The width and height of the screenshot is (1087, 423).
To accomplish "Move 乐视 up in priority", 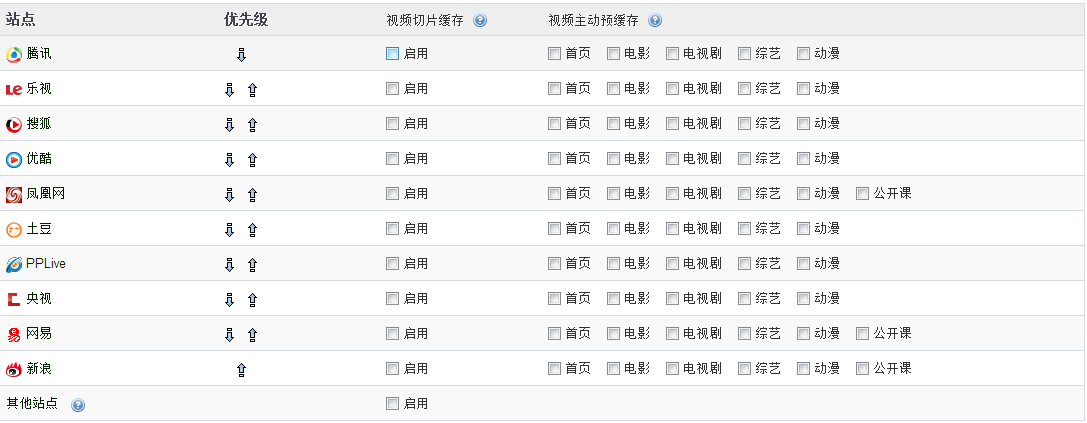I will click(252, 90).
